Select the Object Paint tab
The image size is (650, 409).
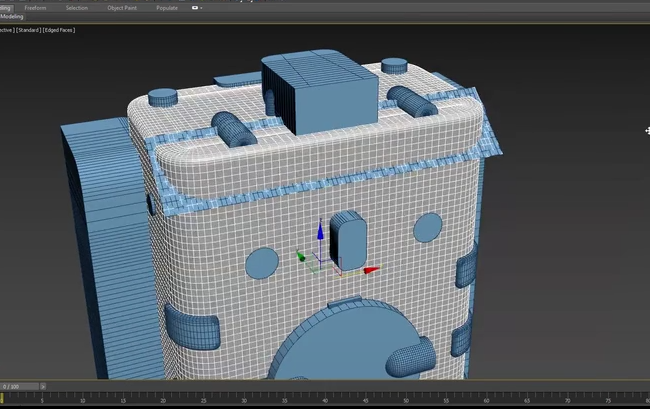tap(122, 7)
